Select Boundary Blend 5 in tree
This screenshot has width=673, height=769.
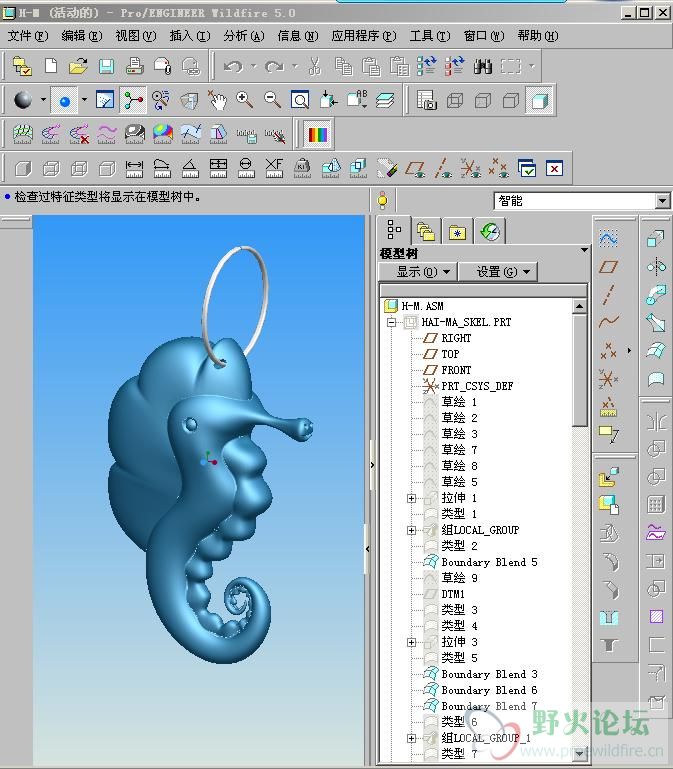tap(489, 562)
